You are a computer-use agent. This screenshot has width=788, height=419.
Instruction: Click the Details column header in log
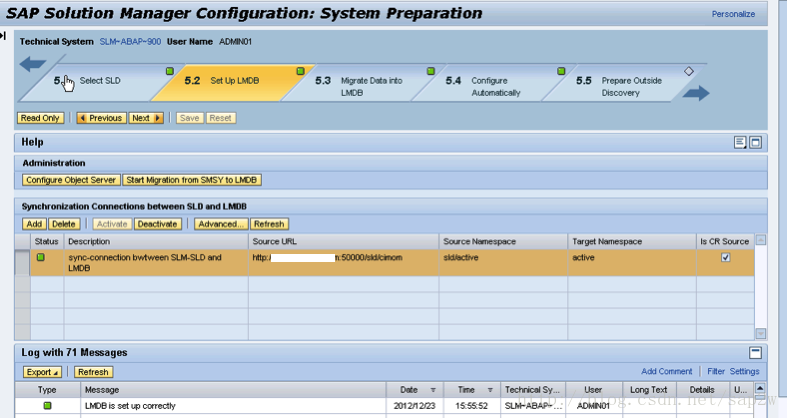702,390
